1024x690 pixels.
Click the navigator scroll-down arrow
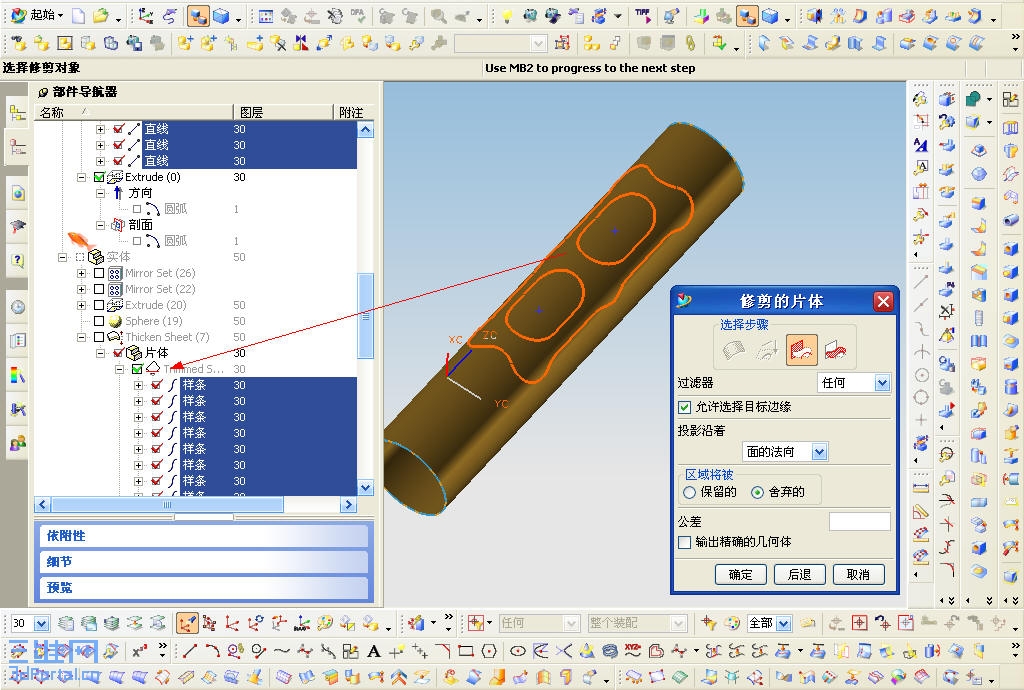coord(366,488)
